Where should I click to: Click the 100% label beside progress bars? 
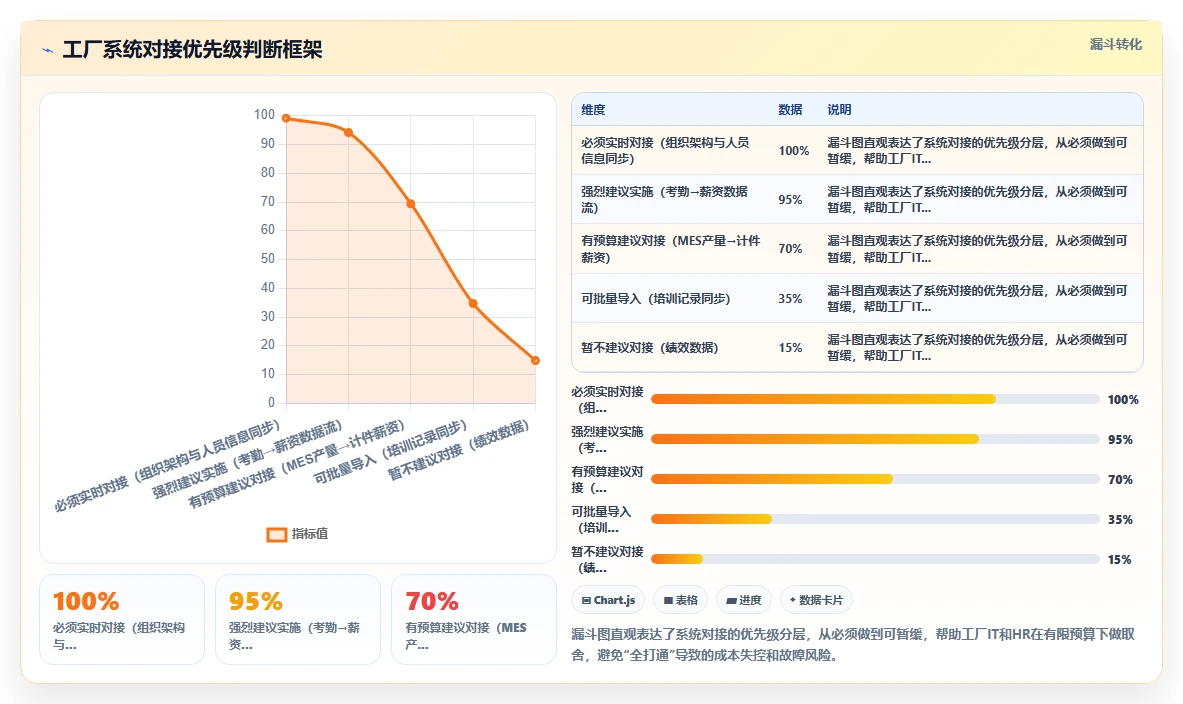1123,399
